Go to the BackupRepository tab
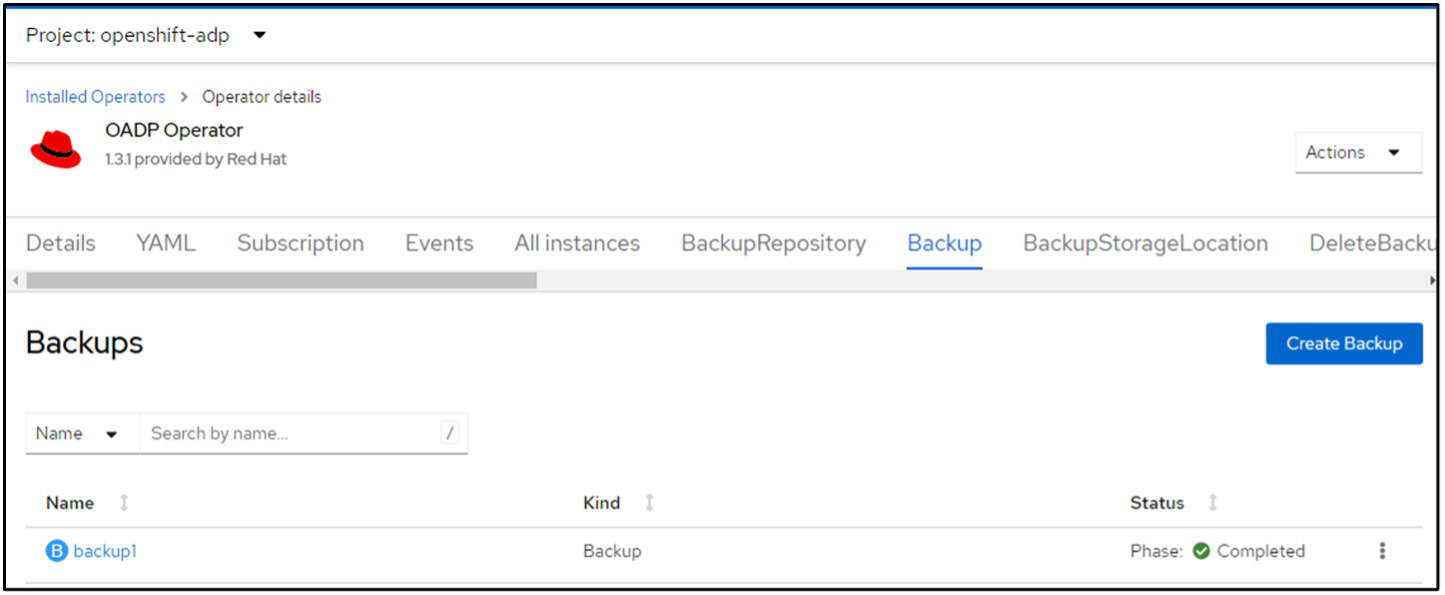 (773, 243)
